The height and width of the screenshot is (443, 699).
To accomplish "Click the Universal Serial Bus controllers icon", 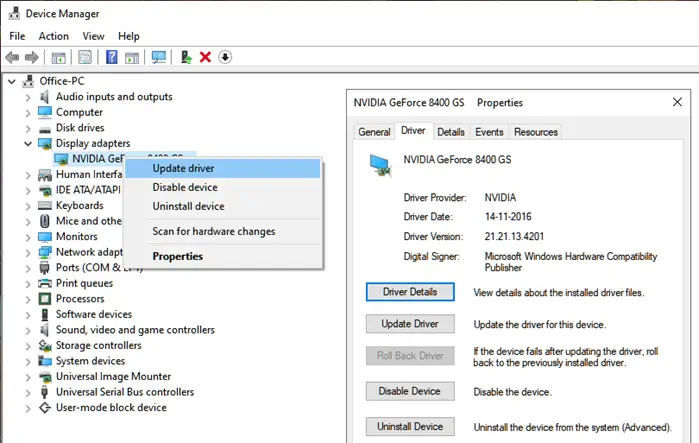I will (44, 392).
